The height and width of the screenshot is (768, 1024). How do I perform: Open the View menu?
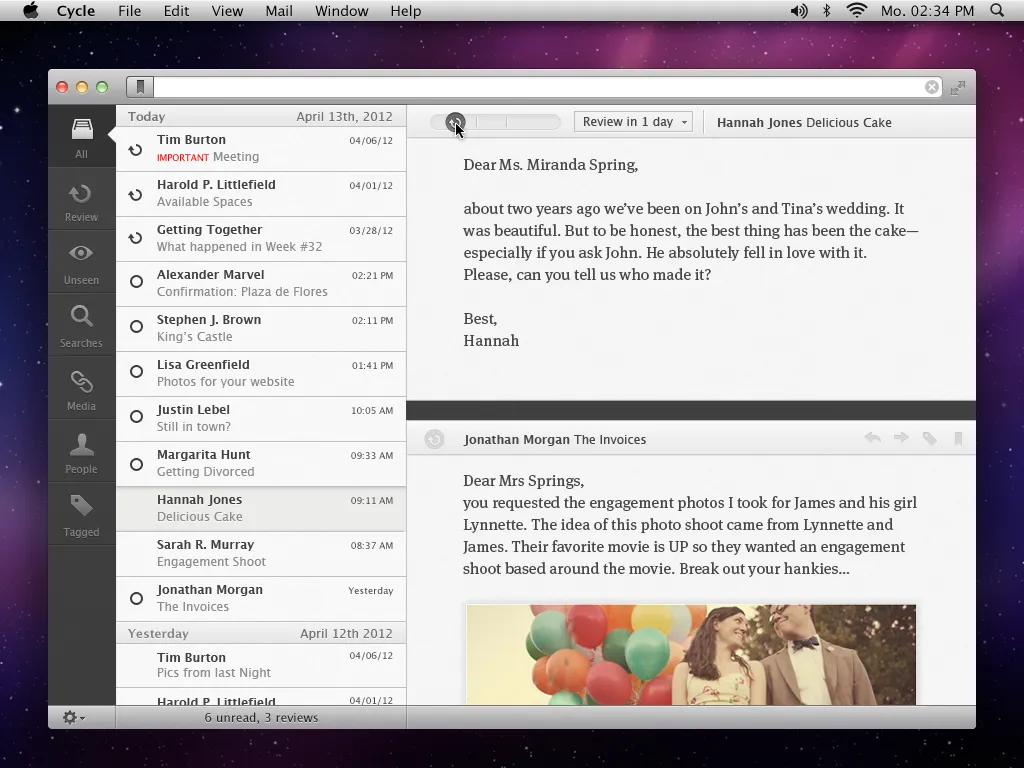(x=227, y=11)
